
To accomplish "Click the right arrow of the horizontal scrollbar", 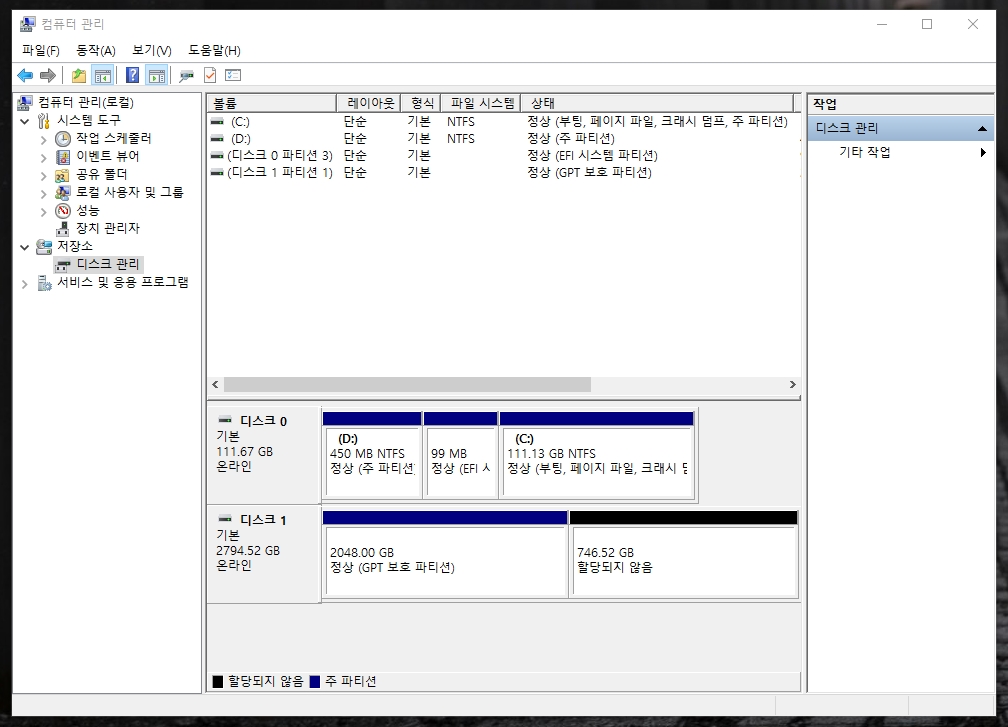I will coord(793,384).
